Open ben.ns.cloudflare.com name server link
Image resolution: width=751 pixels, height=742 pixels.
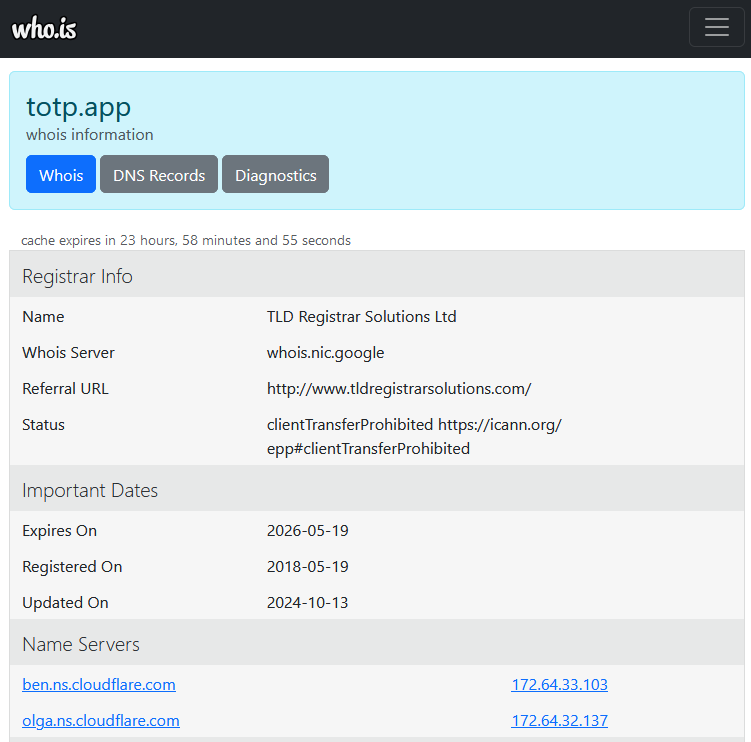coord(99,685)
